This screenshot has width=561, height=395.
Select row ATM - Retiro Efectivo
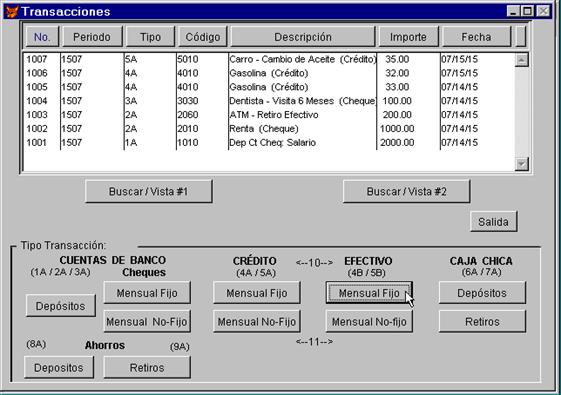(269, 115)
